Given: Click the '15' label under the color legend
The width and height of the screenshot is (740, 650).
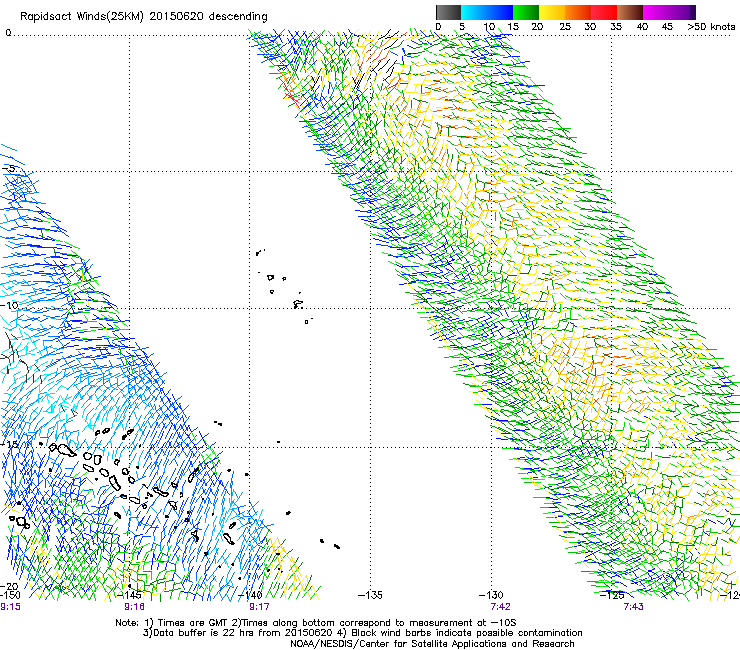Looking at the screenshot, I should [513, 27].
